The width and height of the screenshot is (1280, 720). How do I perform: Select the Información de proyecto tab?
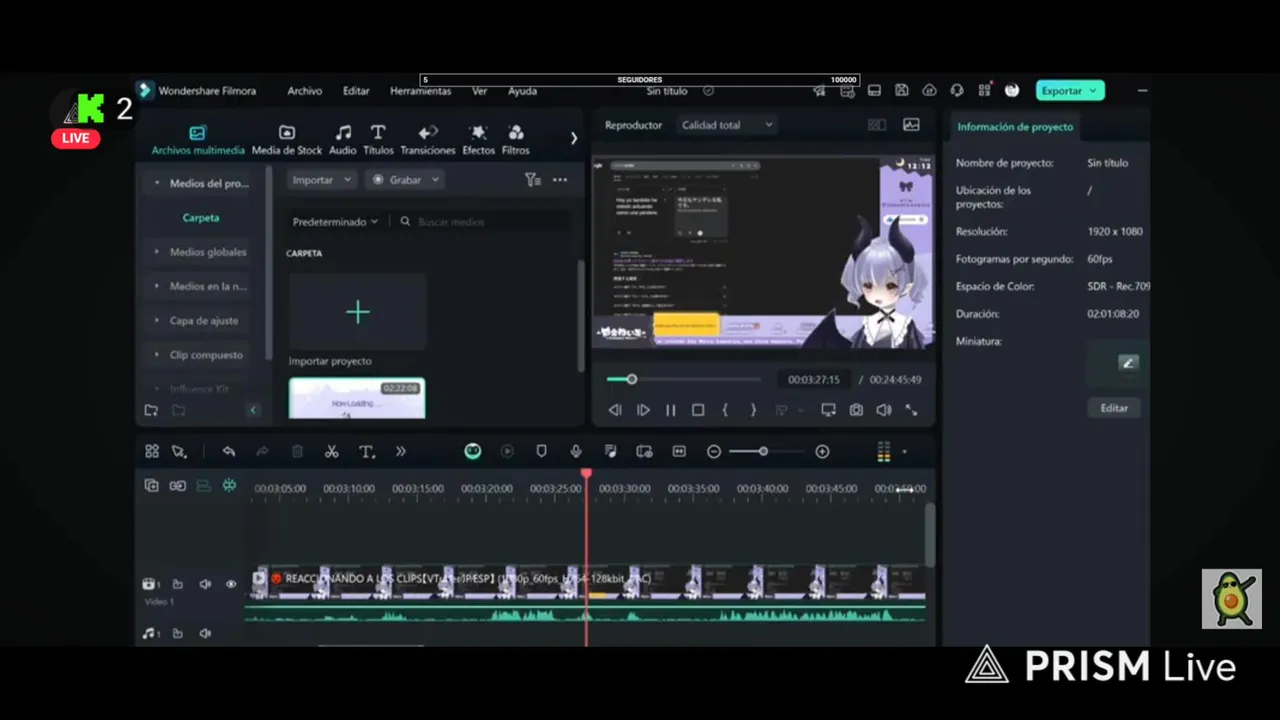pos(1015,127)
